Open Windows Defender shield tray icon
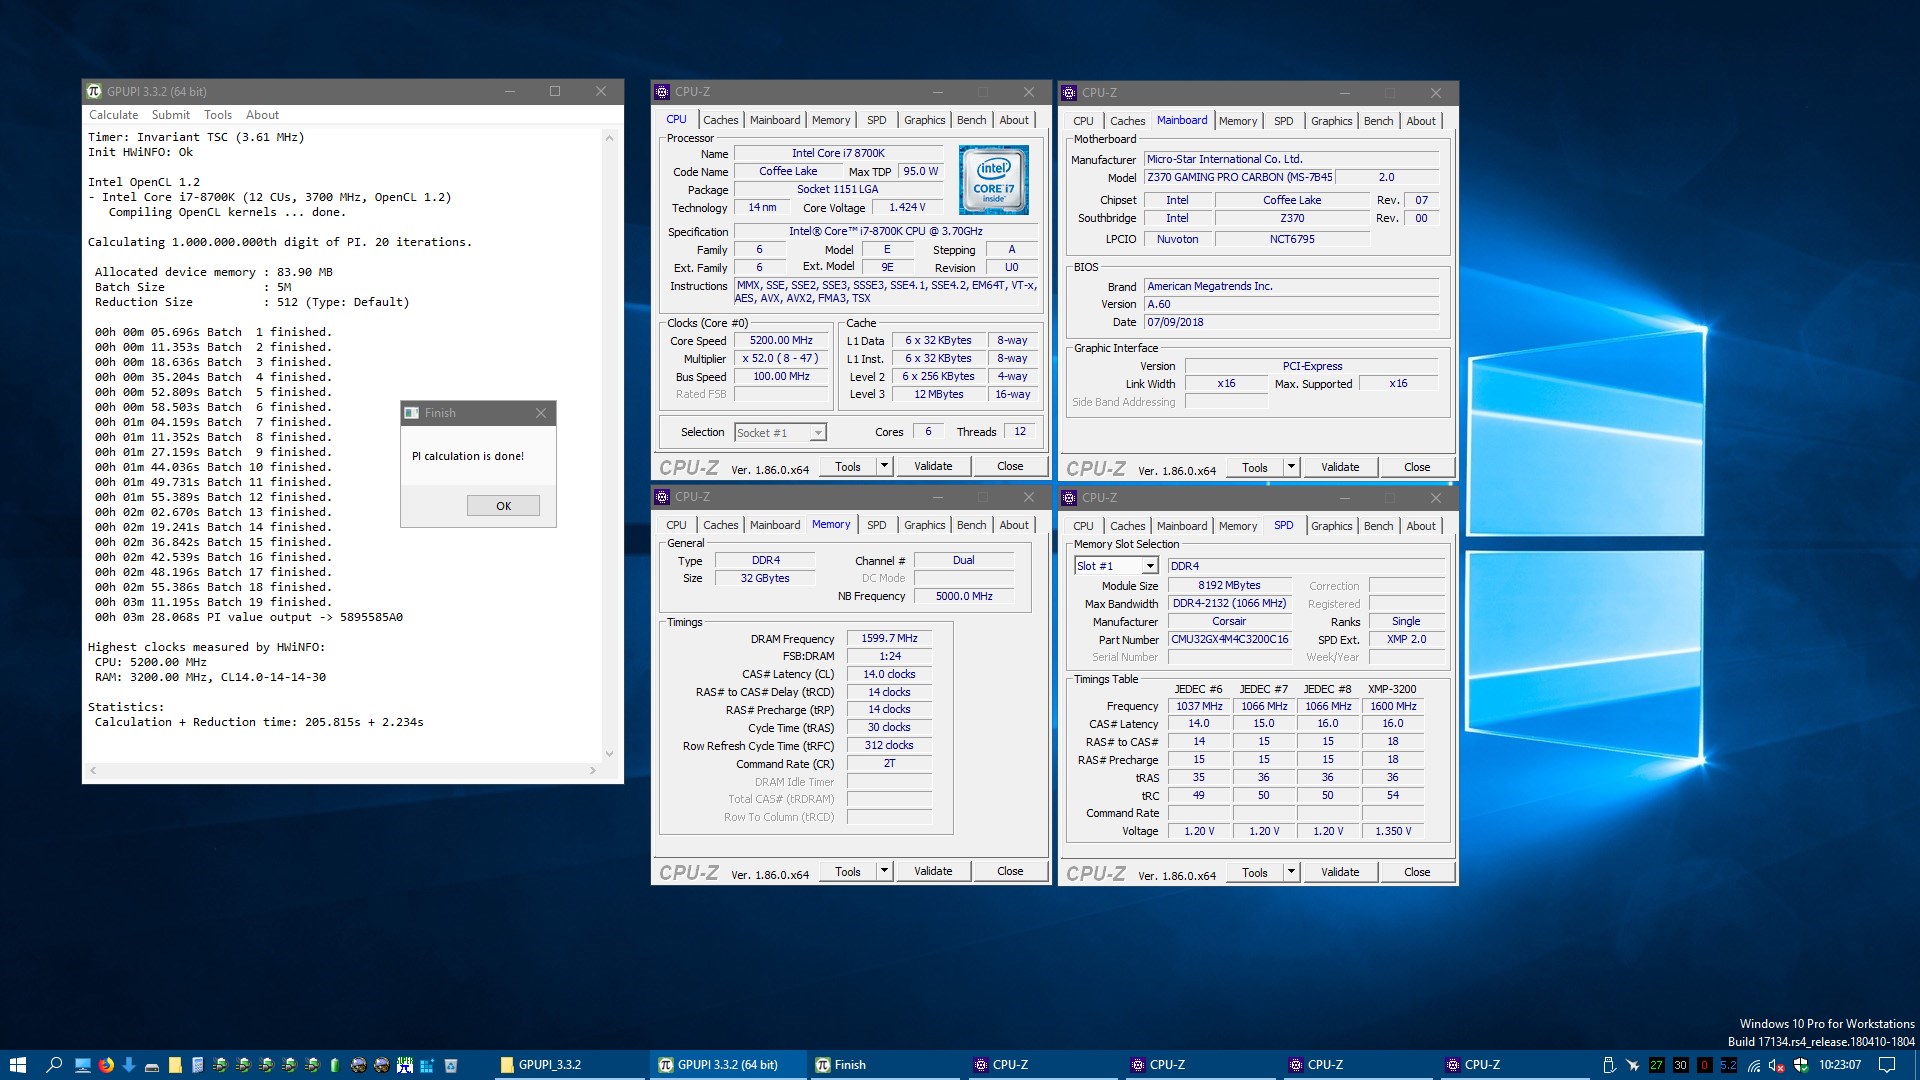This screenshot has width=1920, height=1080. [1801, 1065]
